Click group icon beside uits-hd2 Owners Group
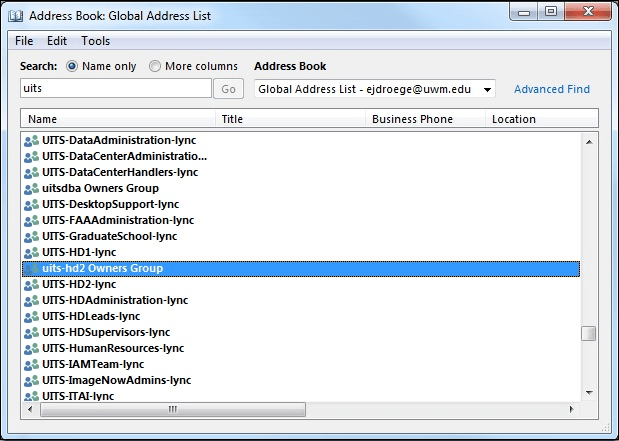Image resolution: width=619 pixels, height=441 pixels. pos(31,268)
